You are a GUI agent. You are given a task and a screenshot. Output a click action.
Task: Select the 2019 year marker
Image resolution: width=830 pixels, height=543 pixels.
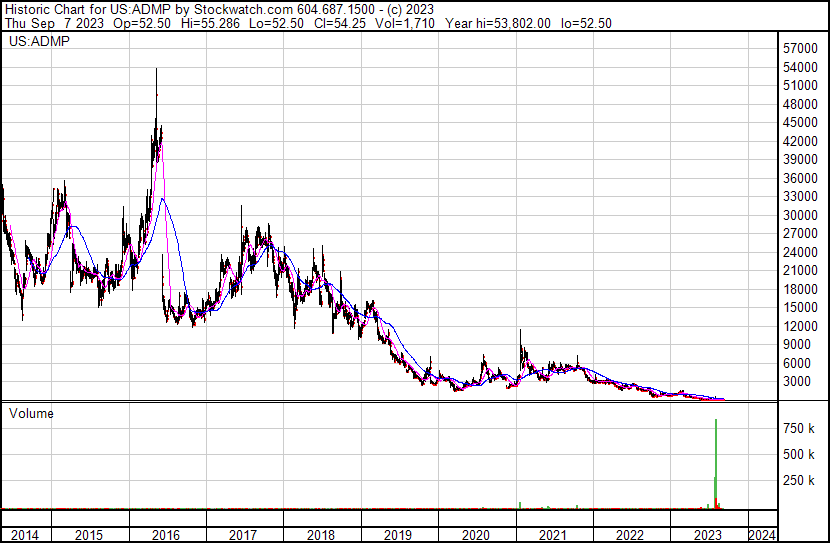[x=397, y=535]
